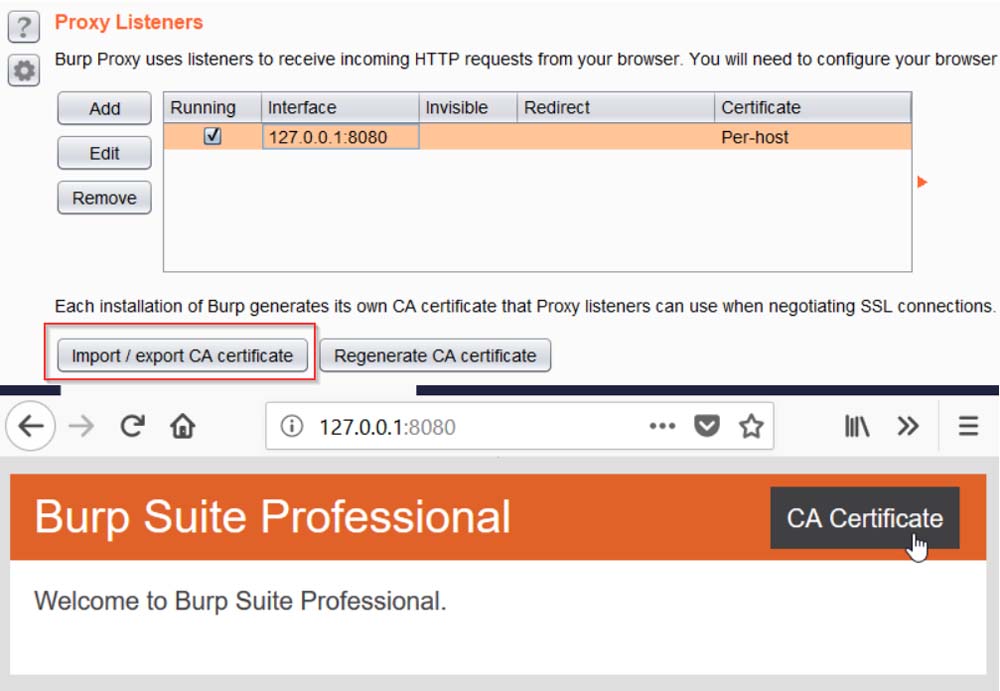The width and height of the screenshot is (1000, 691).
Task: Click the Firefox back arrow
Action: 31,426
